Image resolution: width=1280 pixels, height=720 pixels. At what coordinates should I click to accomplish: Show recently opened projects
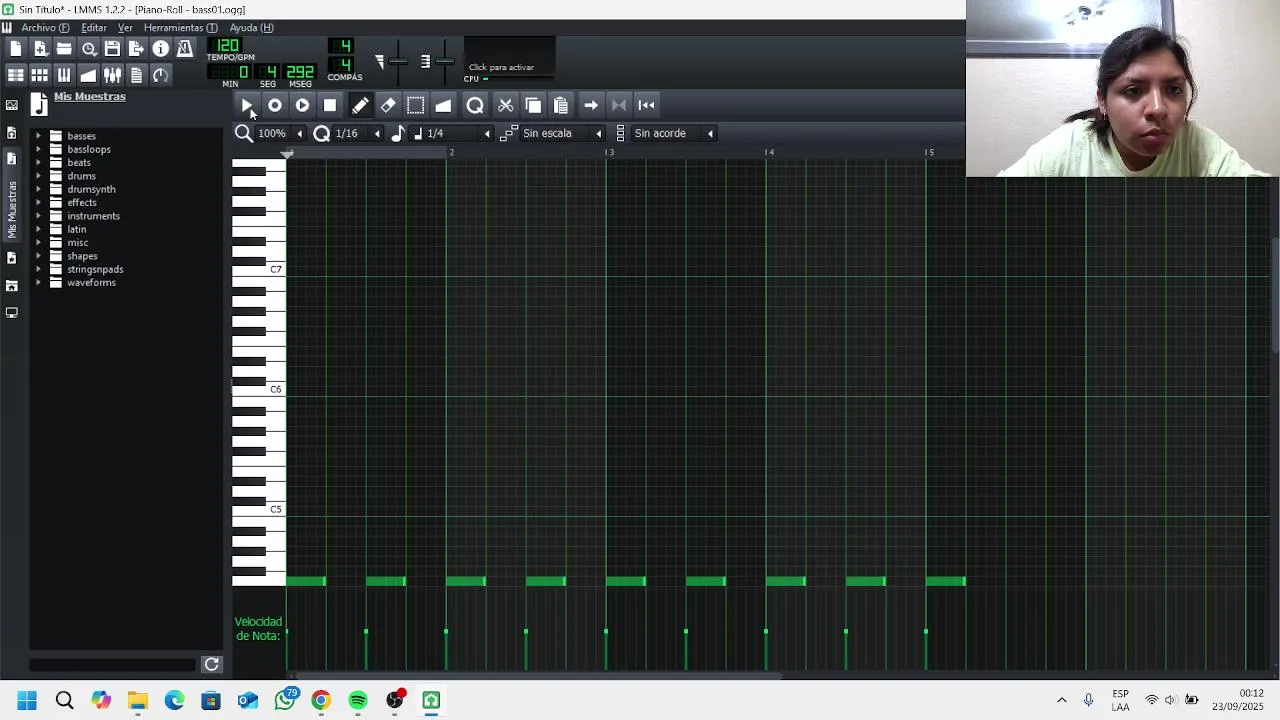coord(88,49)
